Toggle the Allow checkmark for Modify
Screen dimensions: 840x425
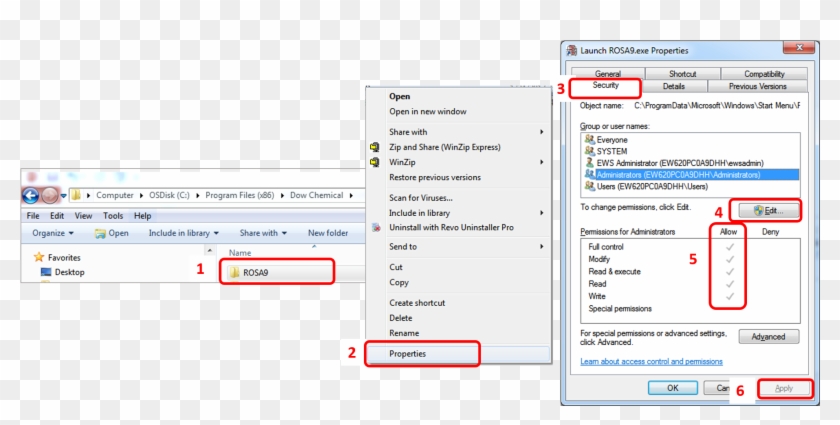click(x=730, y=259)
